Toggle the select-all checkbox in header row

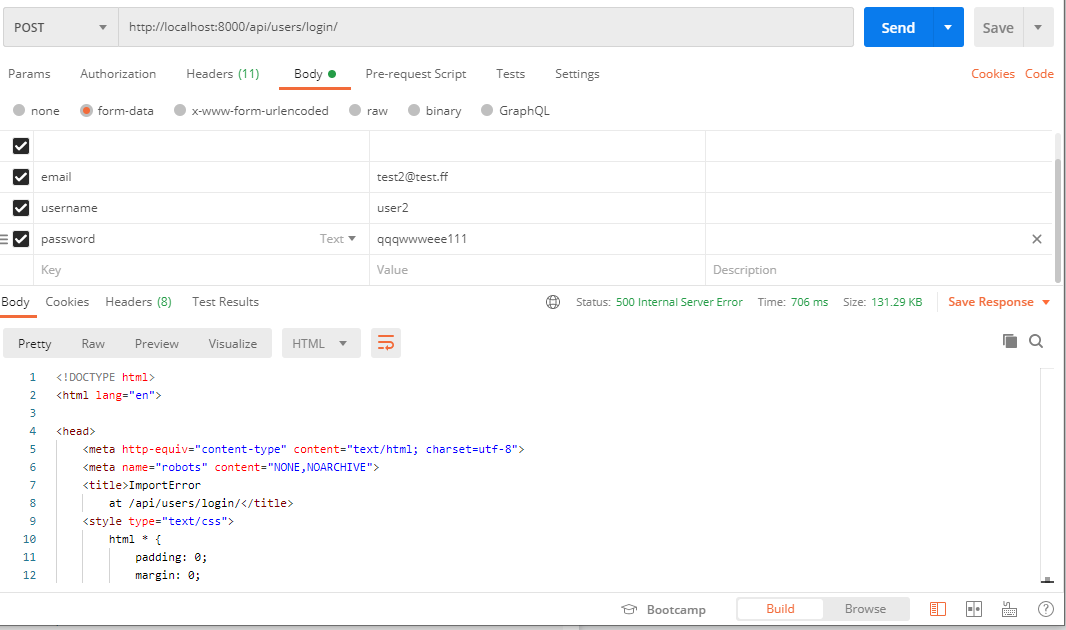coord(21,145)
